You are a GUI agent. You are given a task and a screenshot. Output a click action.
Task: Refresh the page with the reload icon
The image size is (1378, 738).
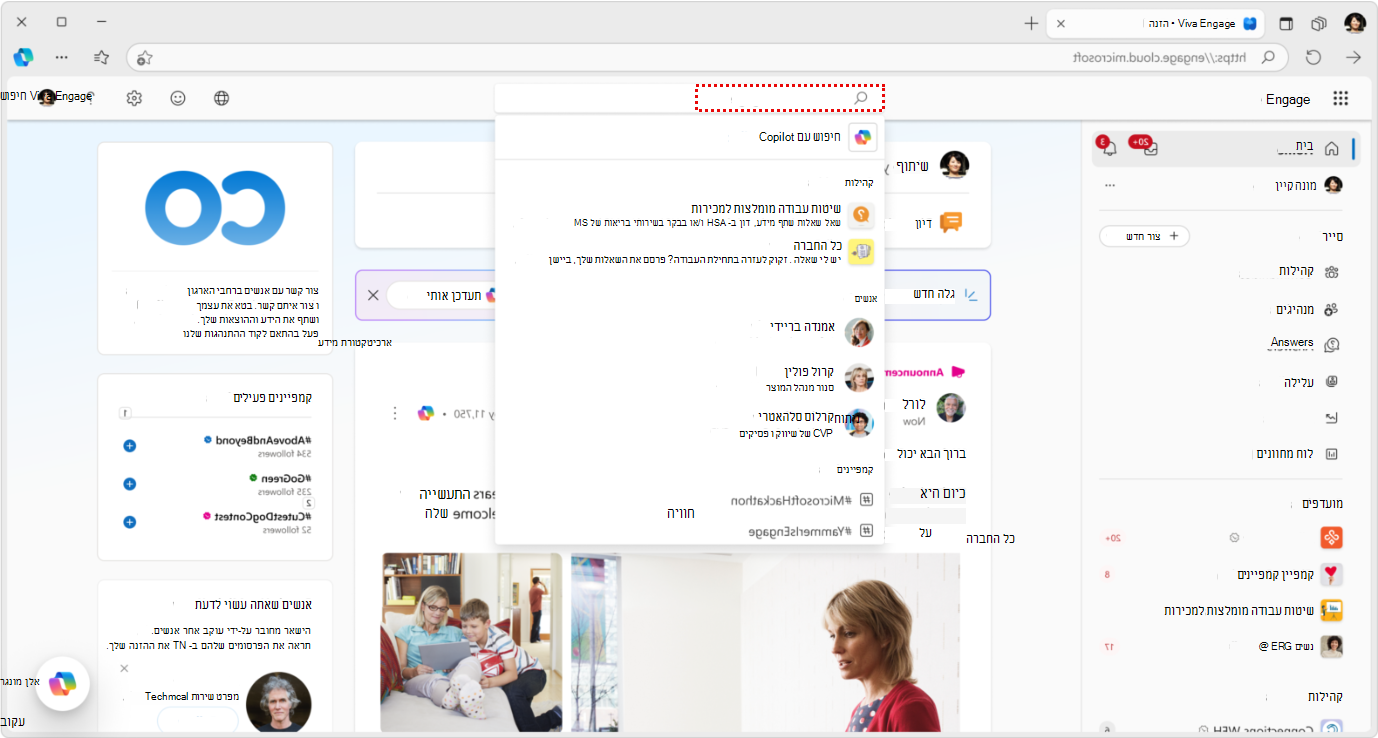(1314, 57)
